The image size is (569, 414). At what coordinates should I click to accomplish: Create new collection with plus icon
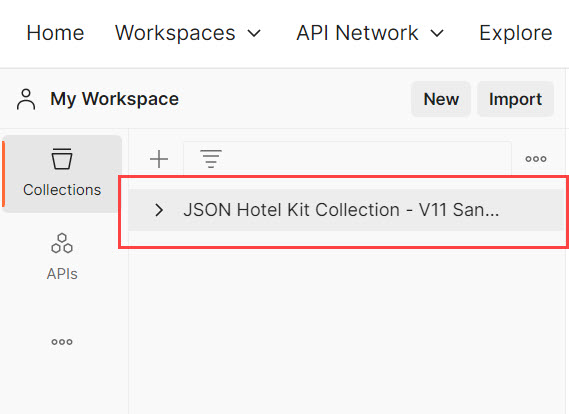pos(159,159)
